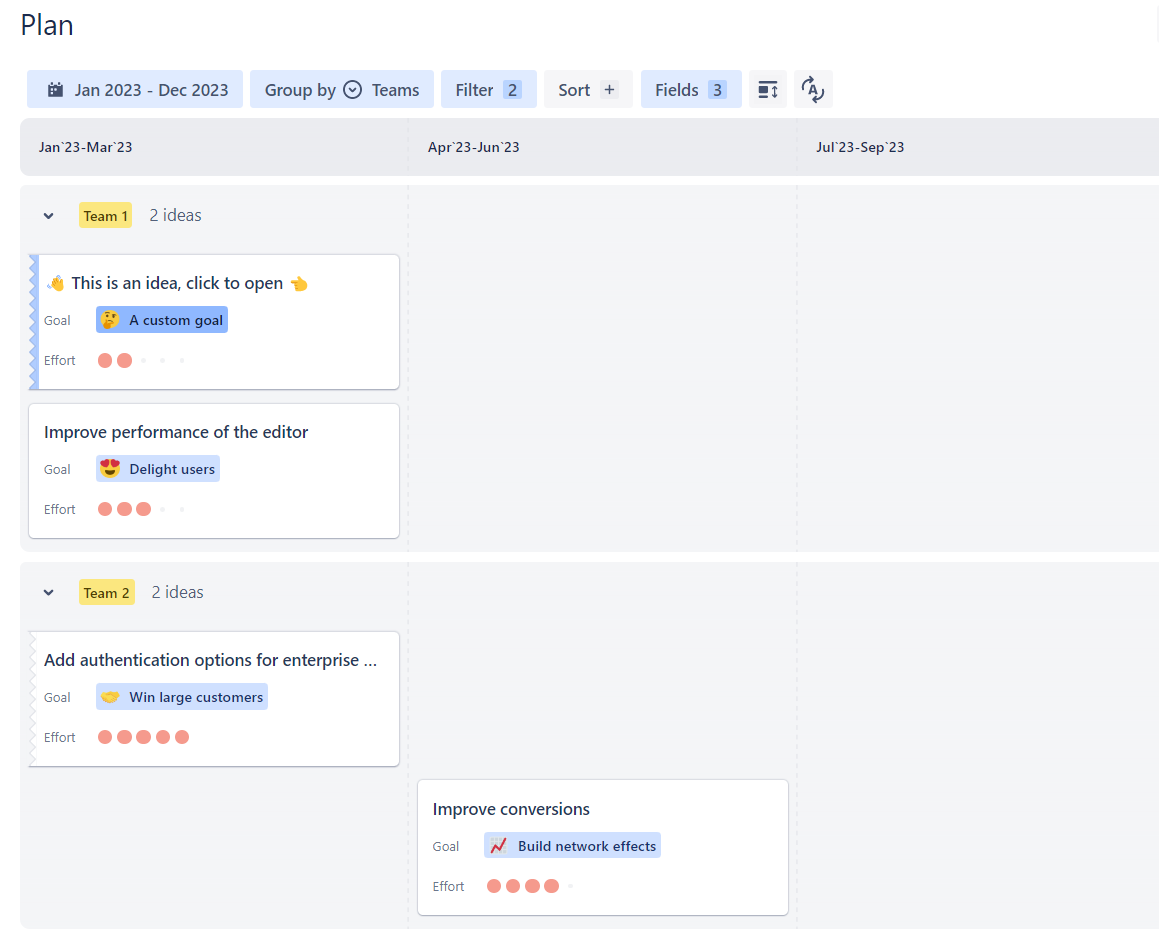Open the Filter options
Viewport: 1159px width, 935px height.
489,89
